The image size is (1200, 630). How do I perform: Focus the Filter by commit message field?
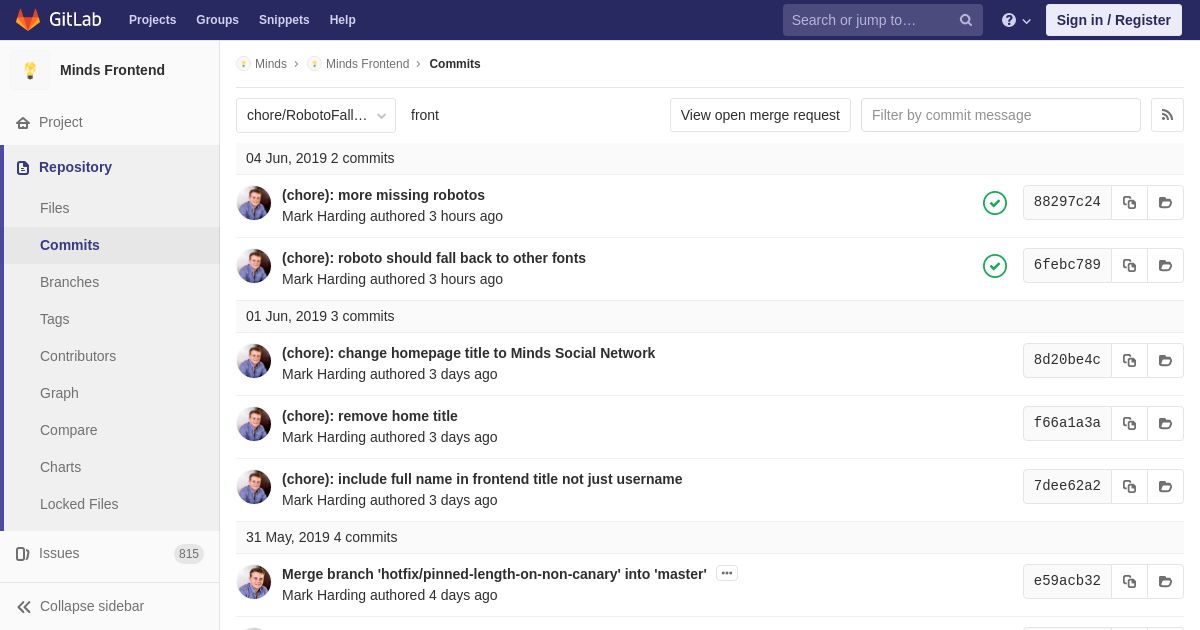(x=1001, y=115)
